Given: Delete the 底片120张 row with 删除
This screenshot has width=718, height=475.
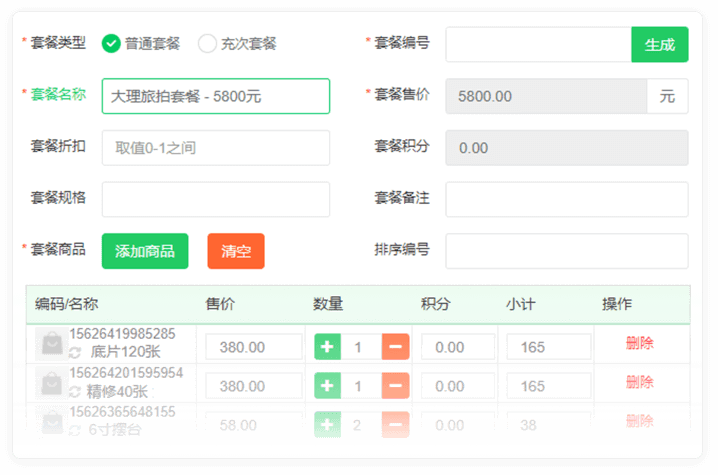Looking at the screenshot, I should (x=640, y=343).
